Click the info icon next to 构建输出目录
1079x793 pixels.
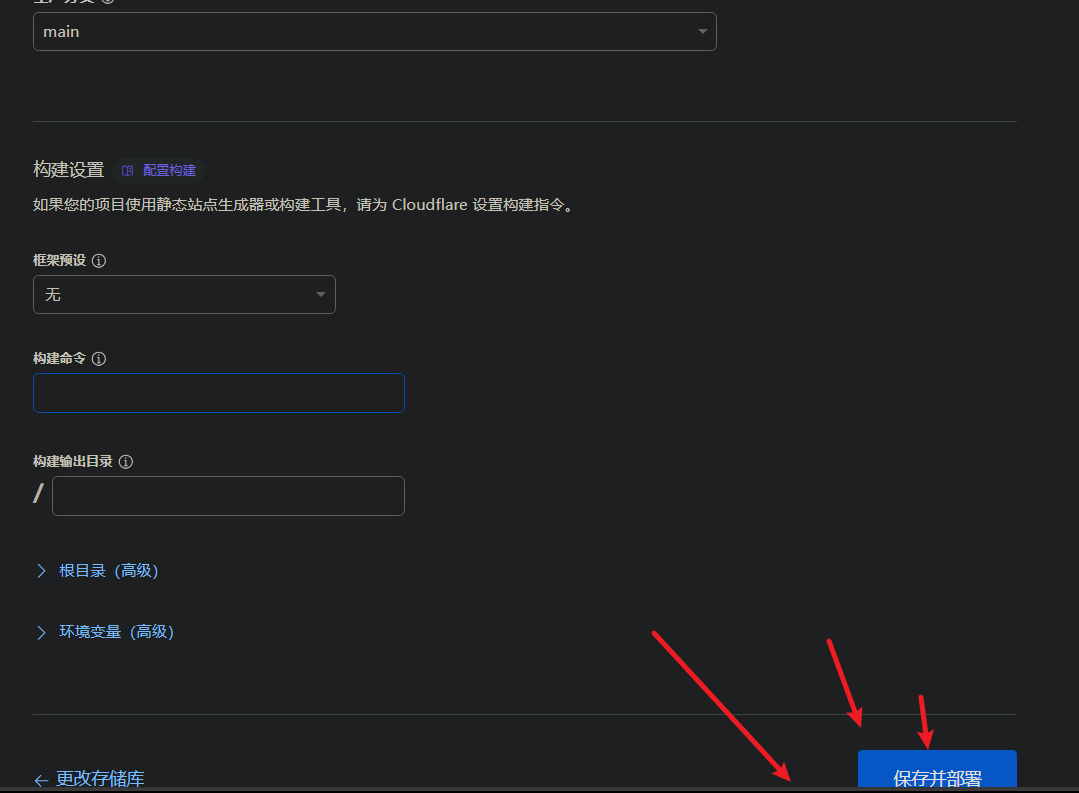pos(126,462)
